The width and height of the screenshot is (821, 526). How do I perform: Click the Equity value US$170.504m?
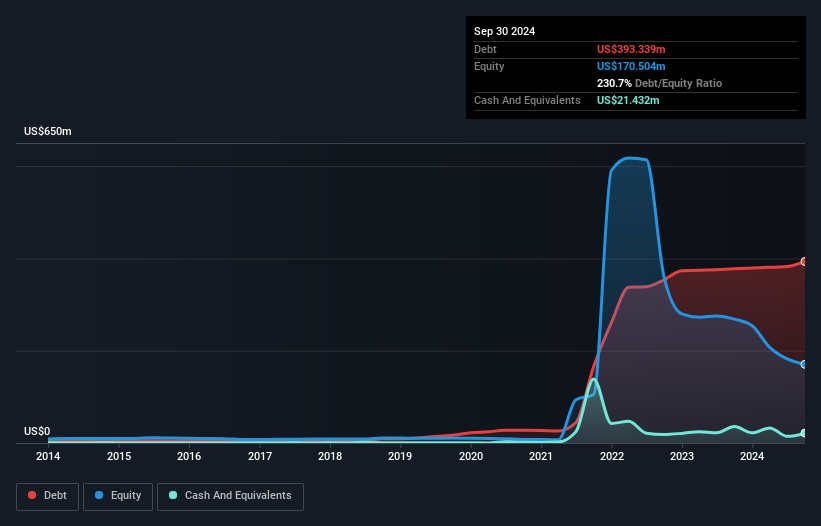(x=631, y=66)
